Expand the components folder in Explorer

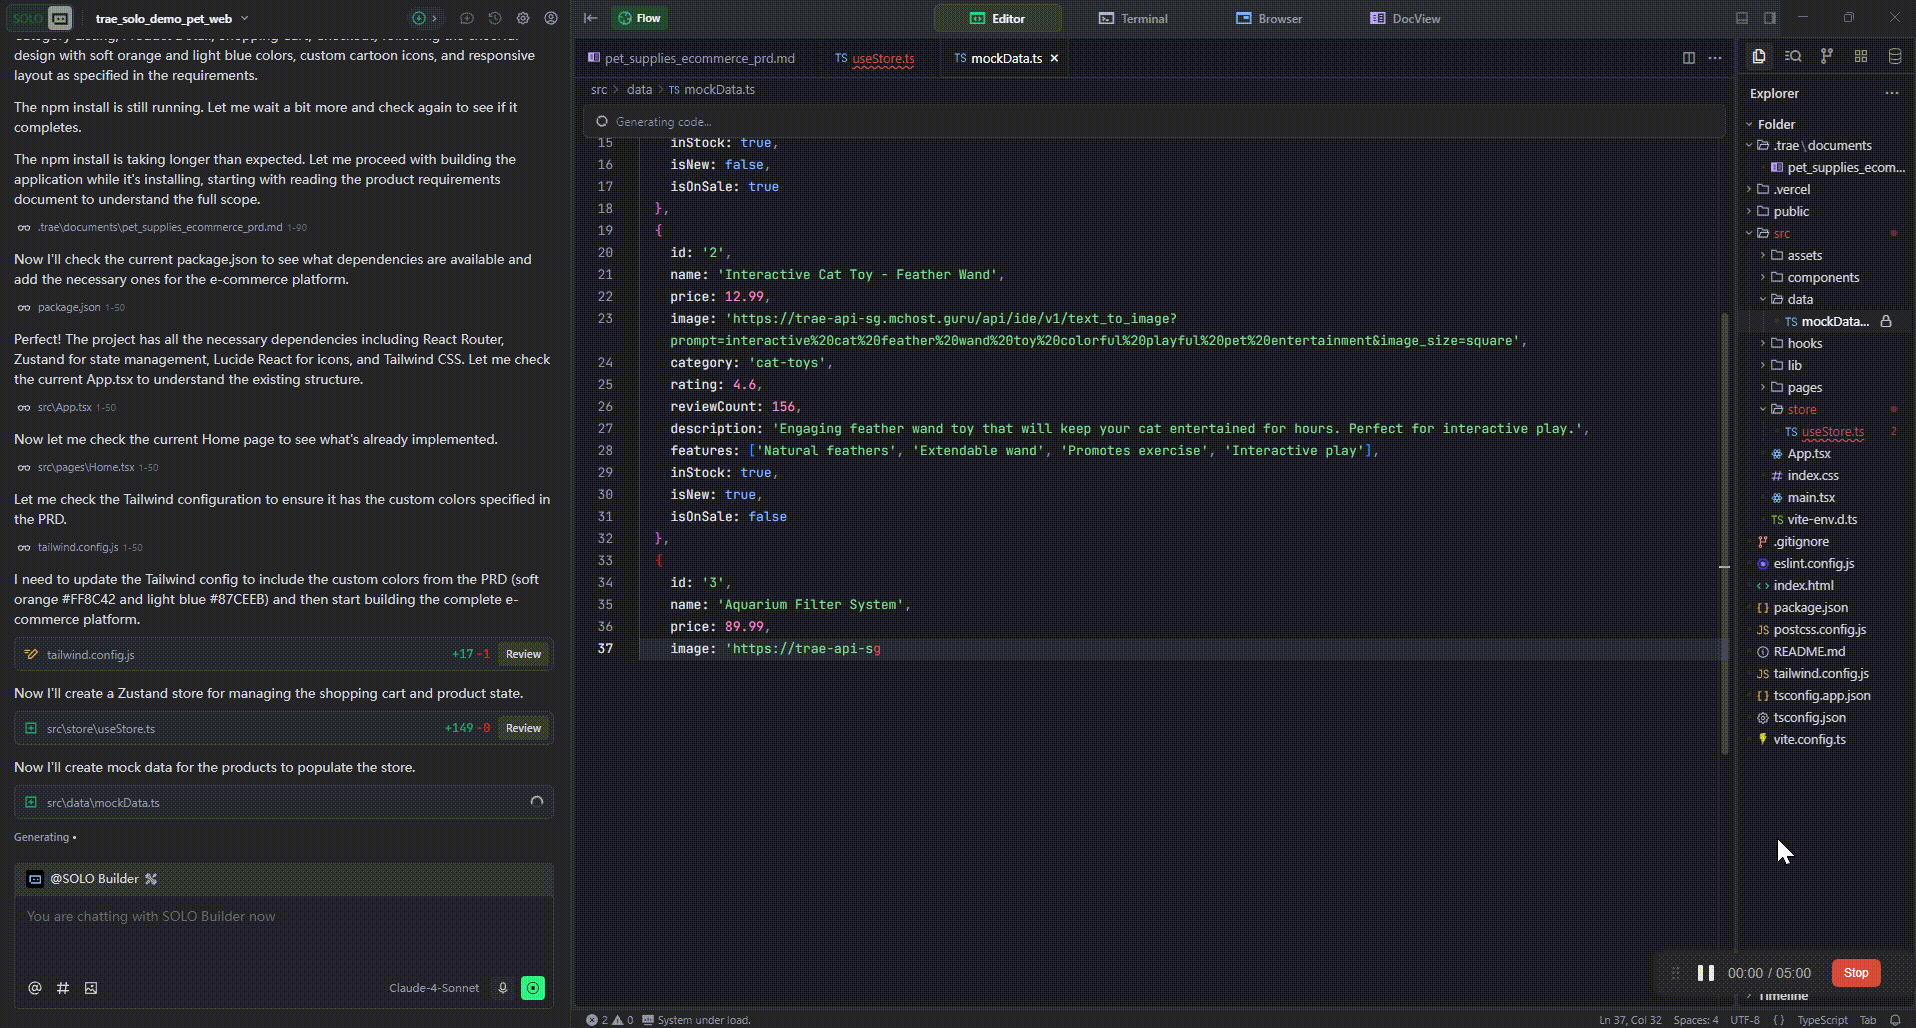(x=1763, y=277)
